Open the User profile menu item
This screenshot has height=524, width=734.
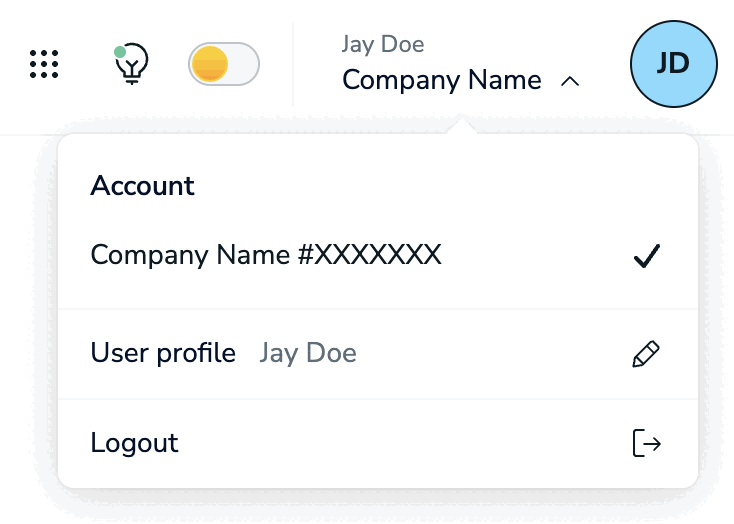163,353
